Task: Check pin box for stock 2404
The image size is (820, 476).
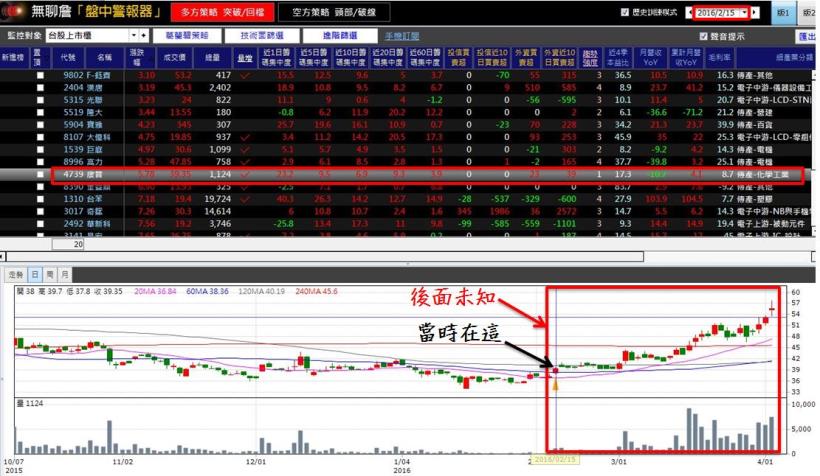Action: point(40,88)
